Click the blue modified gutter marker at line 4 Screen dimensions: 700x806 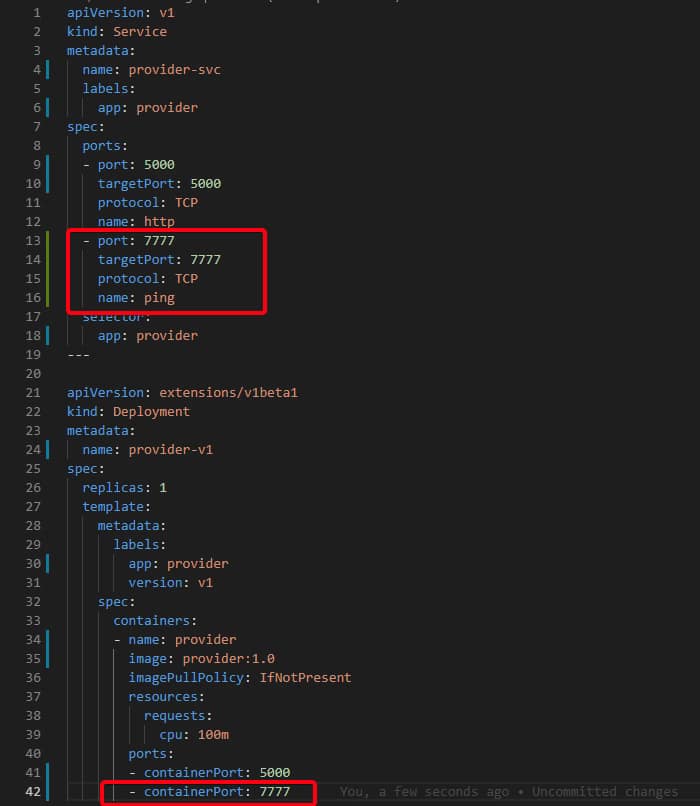pyautogui.click(x=48, y=70)
